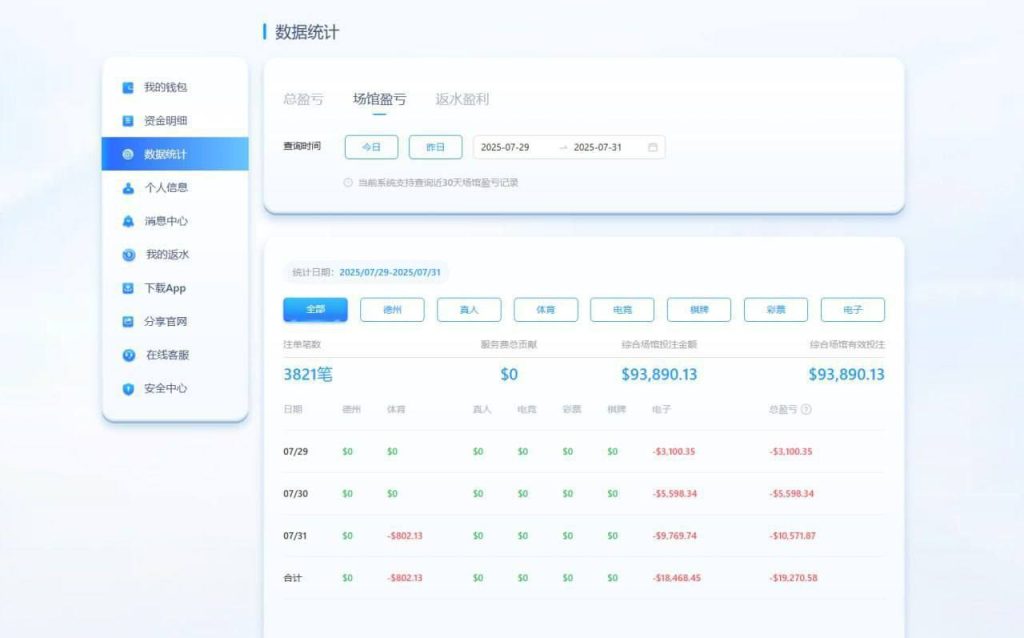Click the 昨日 button
Image resolution: width=1024 pixels, height=638 pixels.
(x=436, y=147)
